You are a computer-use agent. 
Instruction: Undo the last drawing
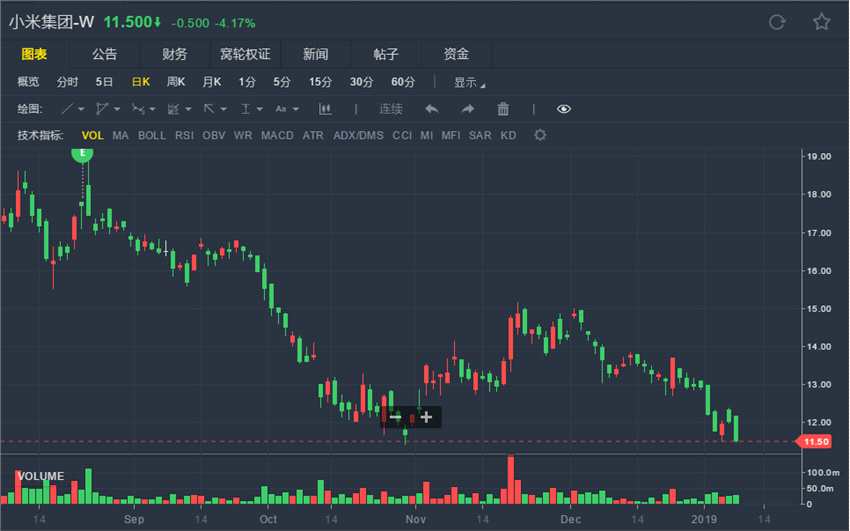point(432,109)
